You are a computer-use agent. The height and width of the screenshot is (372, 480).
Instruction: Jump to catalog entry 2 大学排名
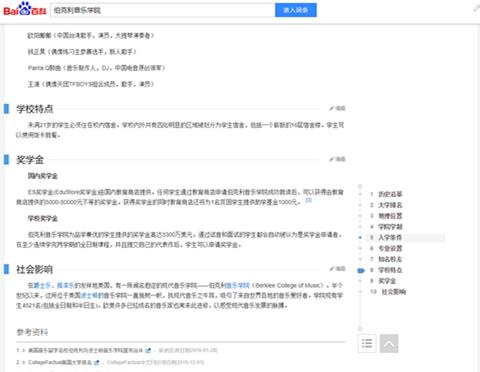point(390,205)
